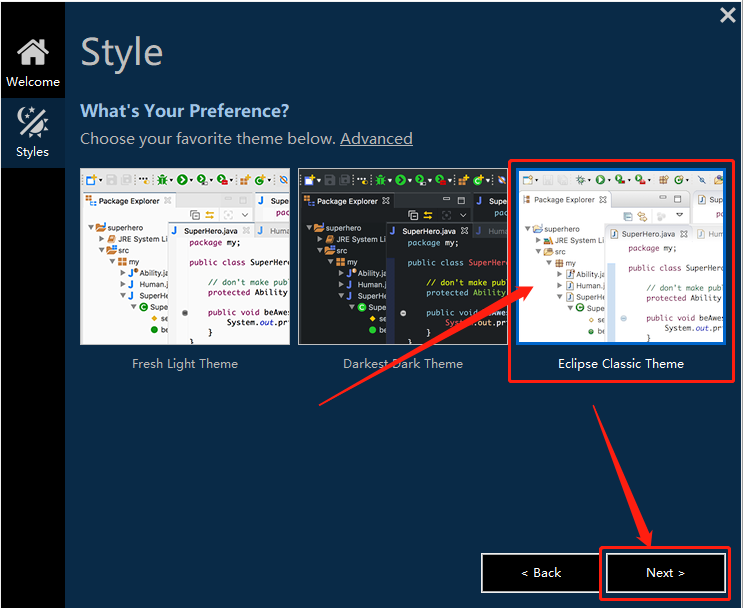
Task: Choose the Fresh Light Theme preview
Action: pyautogui.click(x=185, y=256)
